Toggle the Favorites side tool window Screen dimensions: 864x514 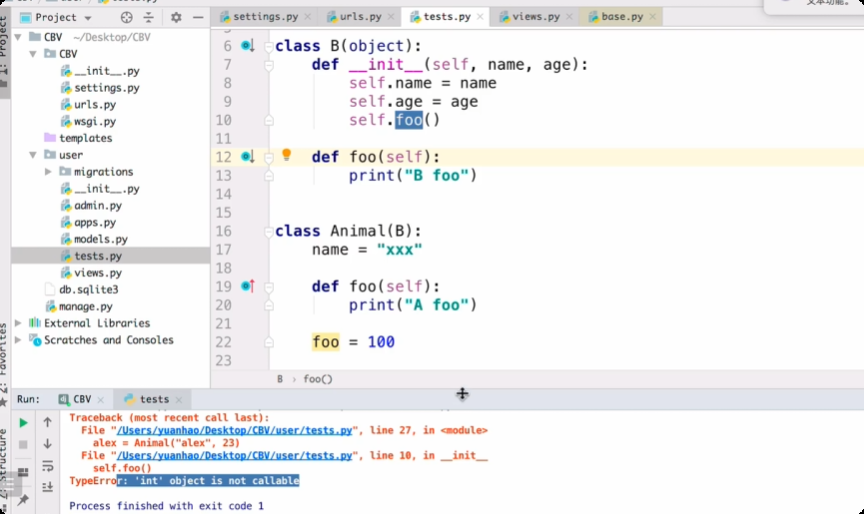click(4, 364)
